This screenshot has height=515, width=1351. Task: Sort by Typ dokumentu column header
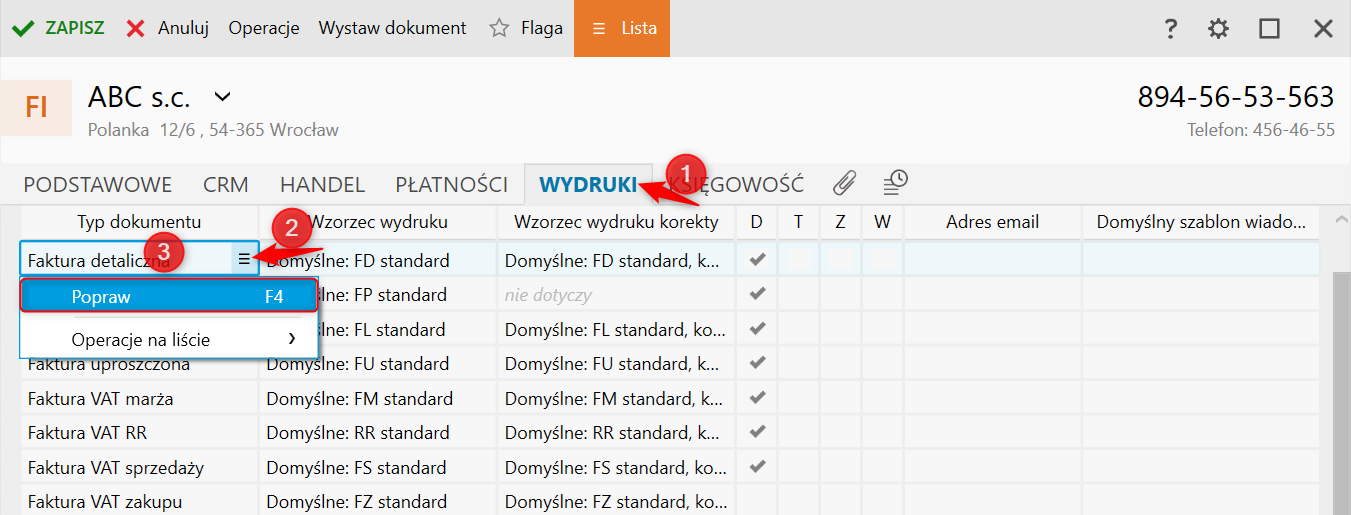click(x=140, y=222)
